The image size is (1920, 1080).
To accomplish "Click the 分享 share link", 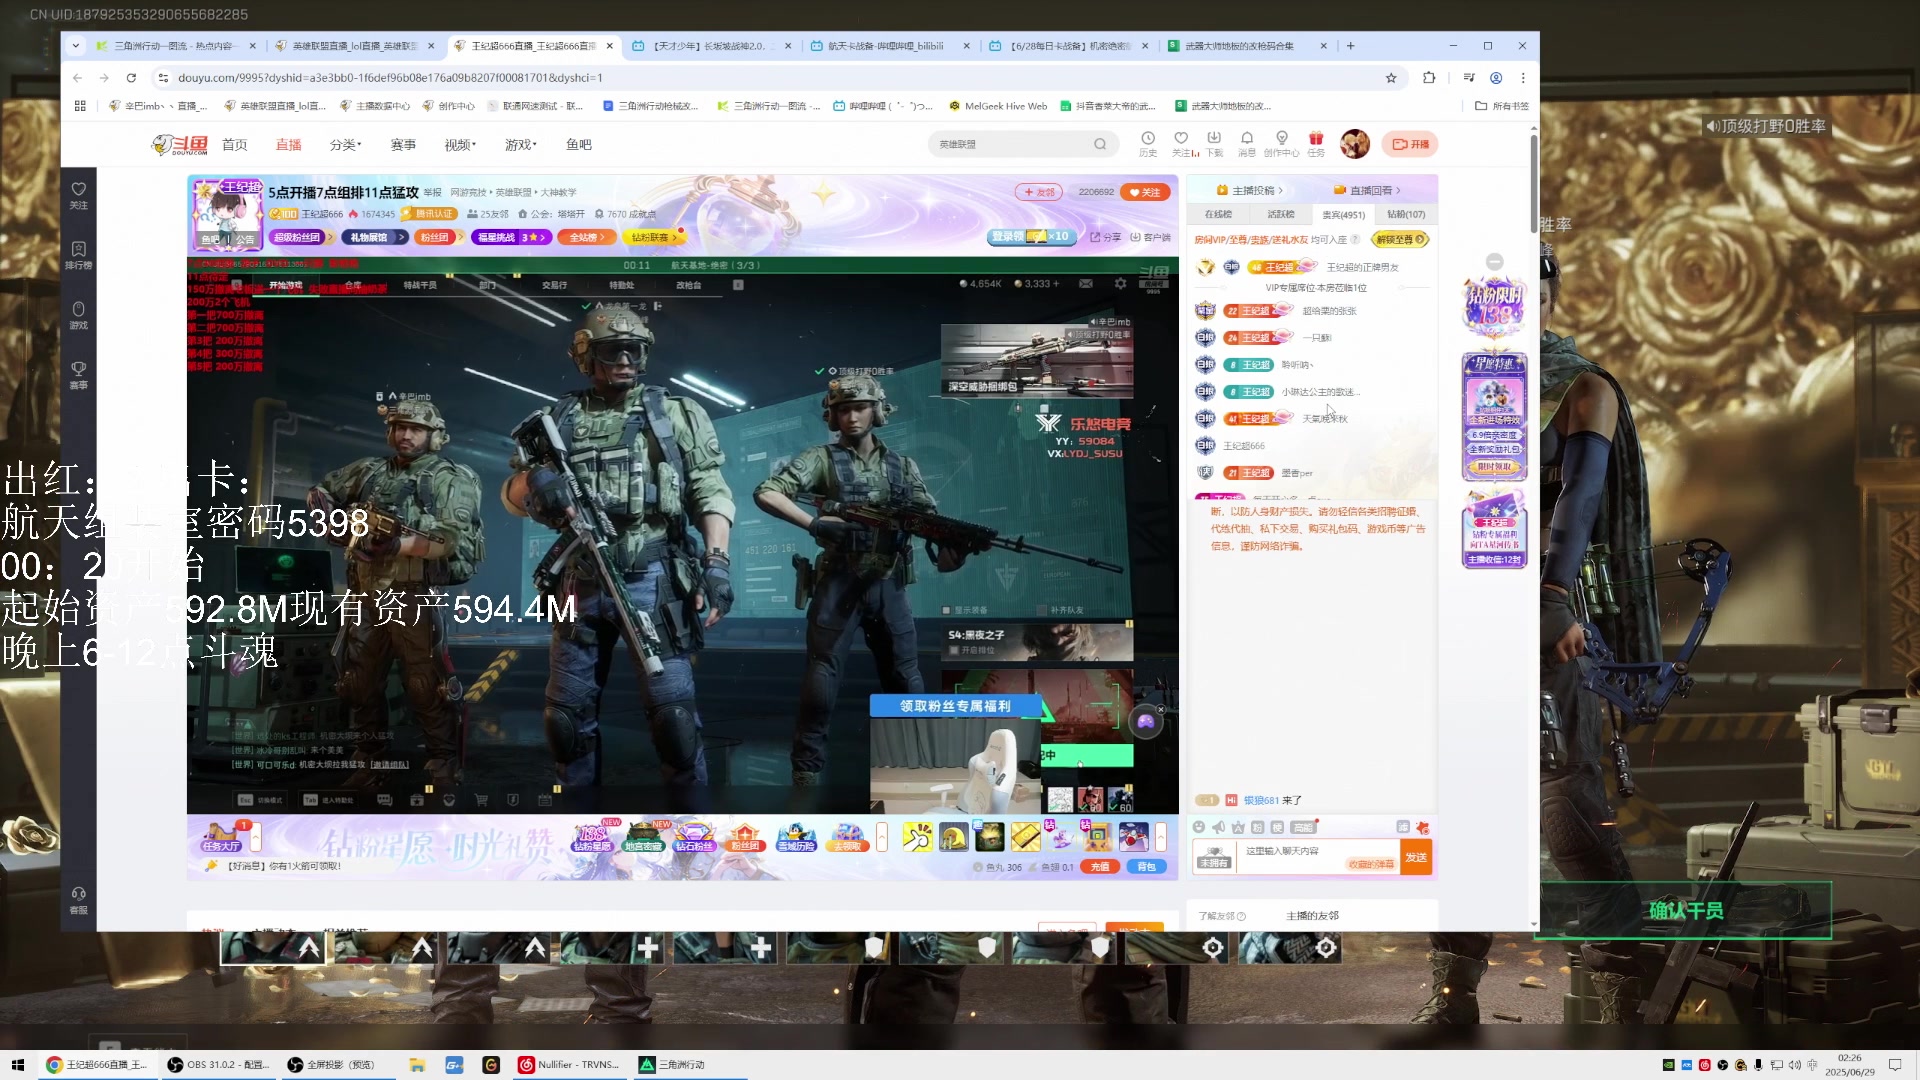I will 1106,237.
